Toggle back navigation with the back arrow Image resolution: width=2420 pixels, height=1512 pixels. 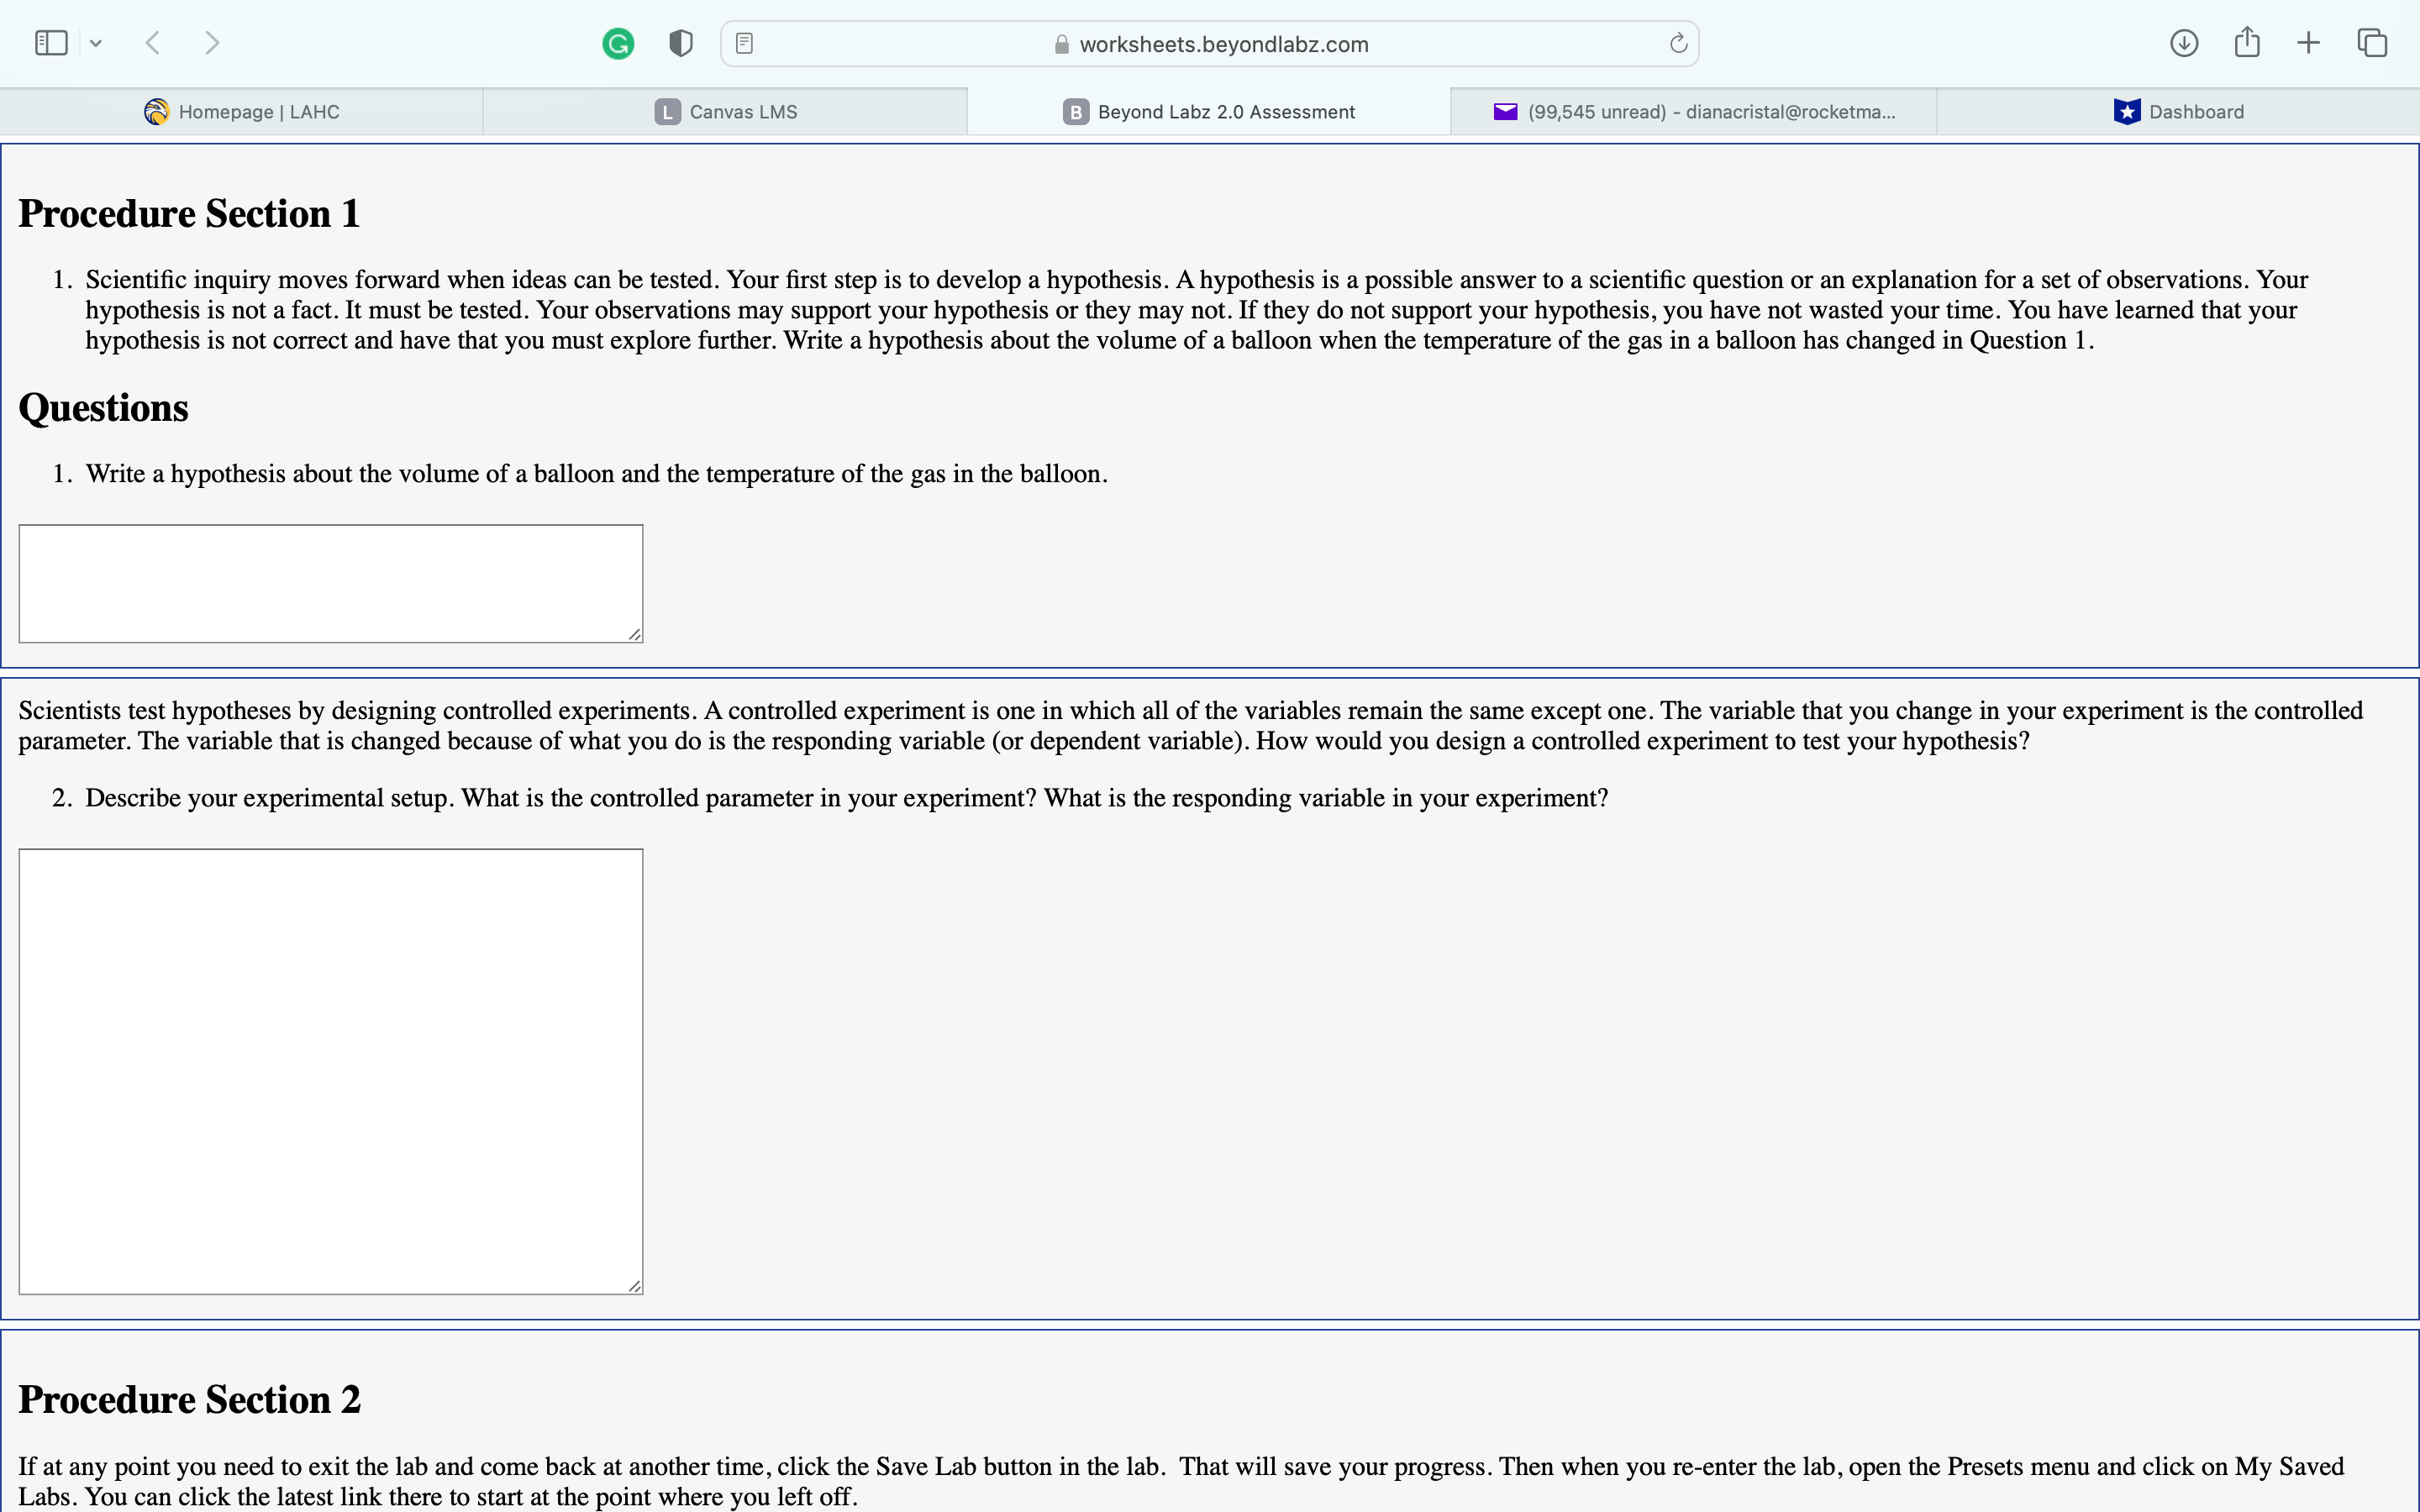[x=153, y=42]
